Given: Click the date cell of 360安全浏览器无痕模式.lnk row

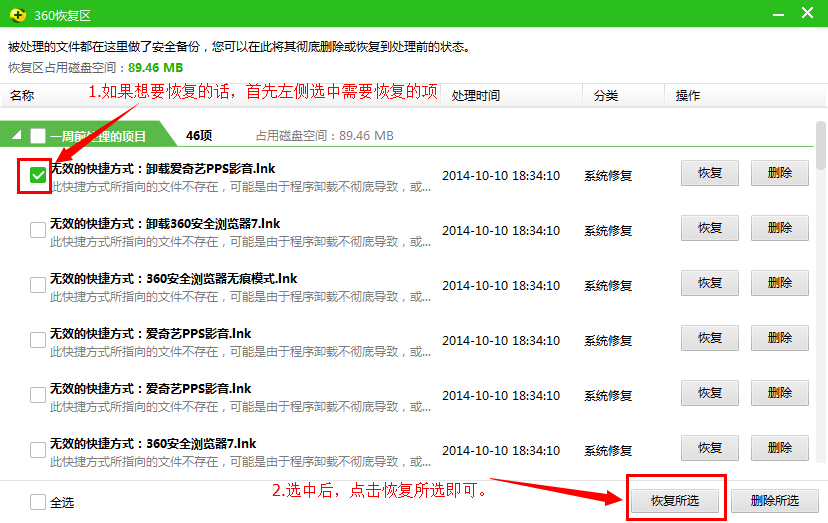Looking at the screenshot, I should click(x=501, y=285).
